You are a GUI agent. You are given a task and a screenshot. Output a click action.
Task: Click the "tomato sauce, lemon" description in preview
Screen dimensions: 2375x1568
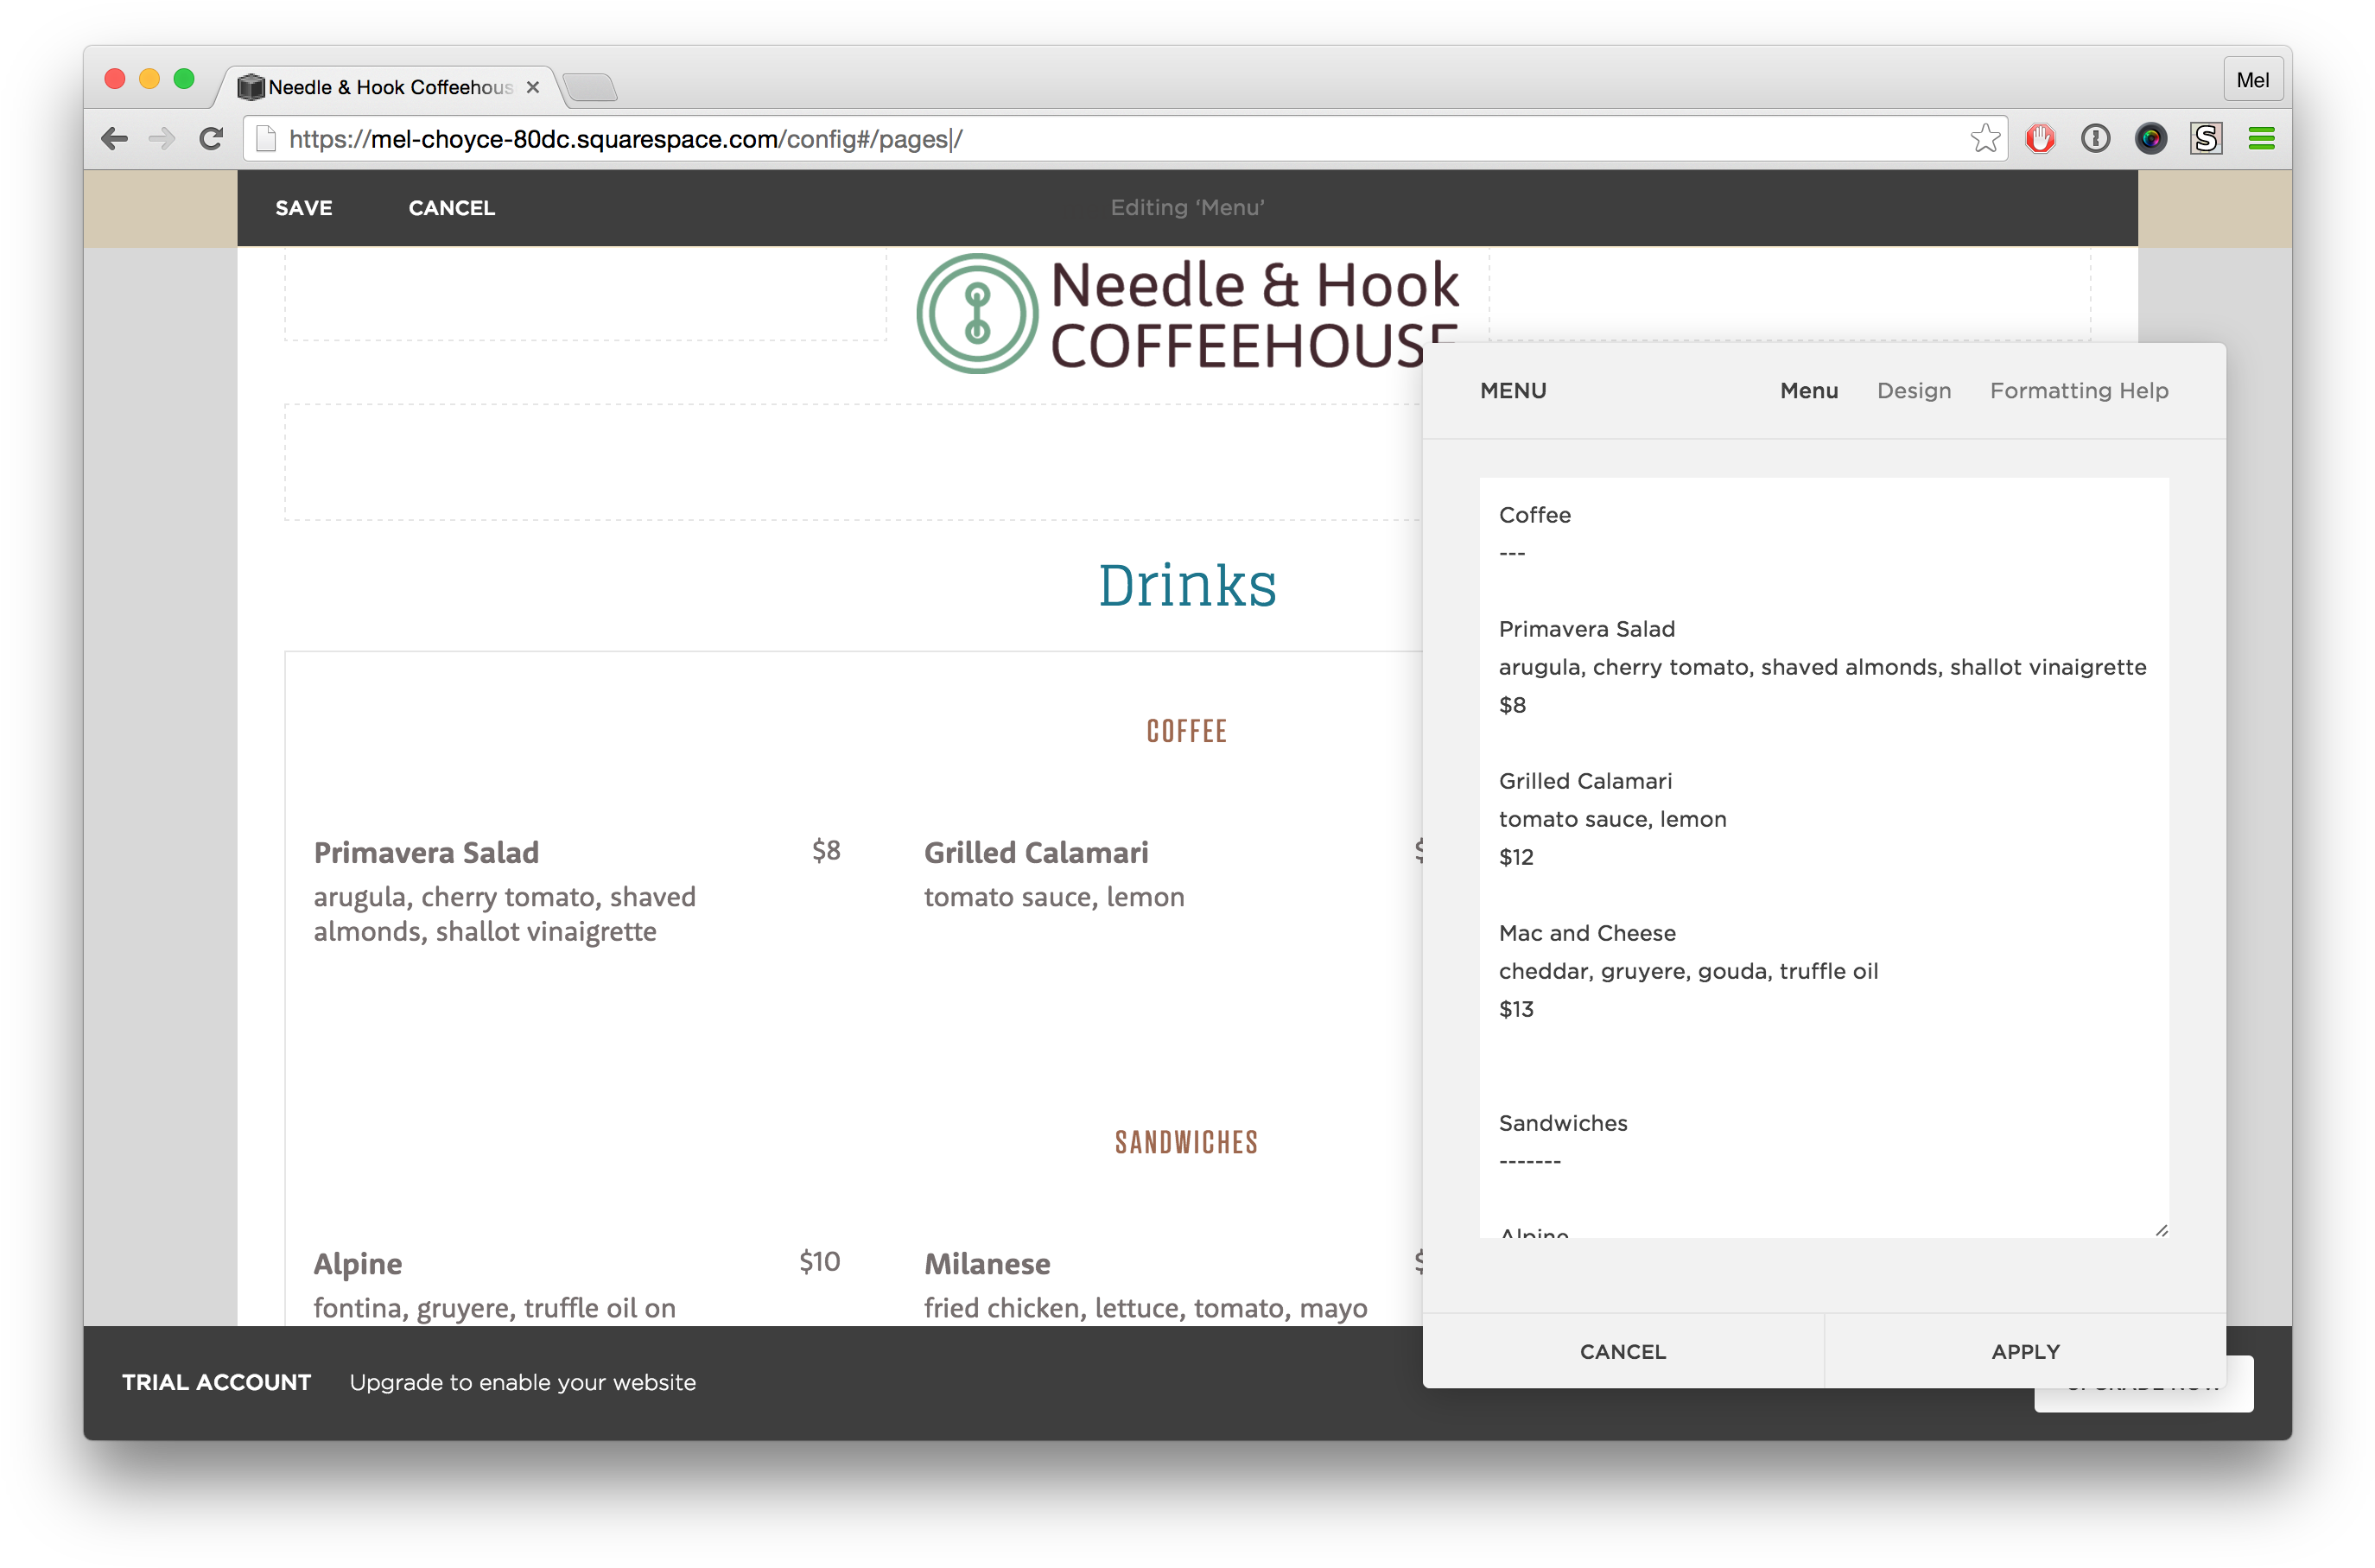tap(1054, 897)
